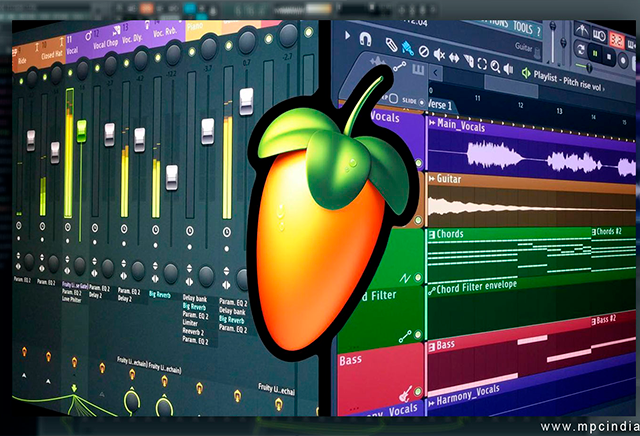Open Love Philter effect on Vocal track

[71, 299]
